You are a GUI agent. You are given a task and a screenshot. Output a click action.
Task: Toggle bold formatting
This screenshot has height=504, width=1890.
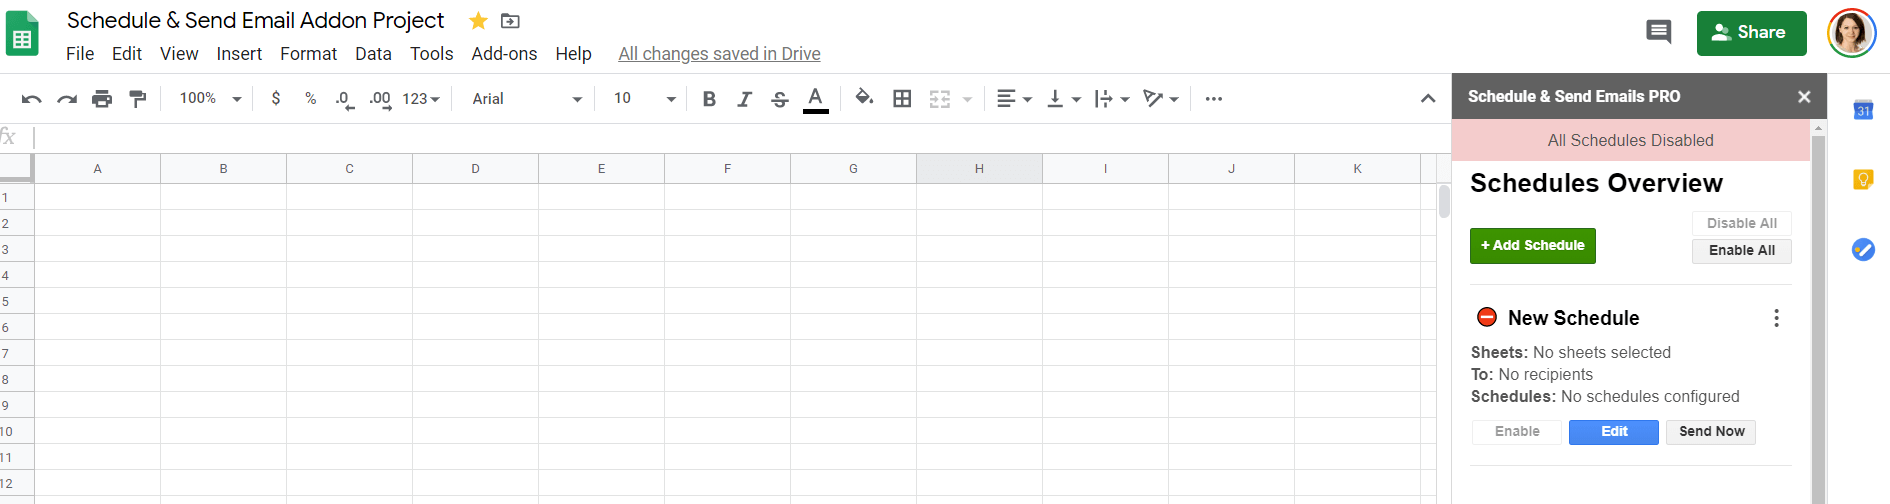[709, 99]
